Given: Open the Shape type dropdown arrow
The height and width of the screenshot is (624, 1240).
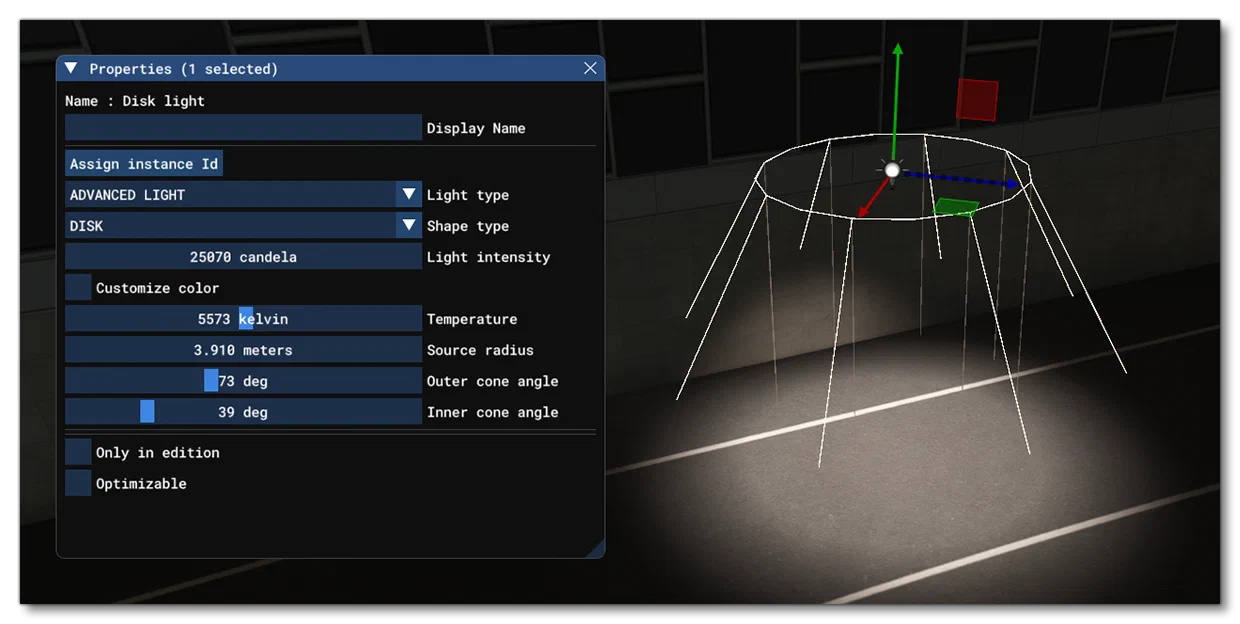Looking at the screenshot, I should pos(409,226).
